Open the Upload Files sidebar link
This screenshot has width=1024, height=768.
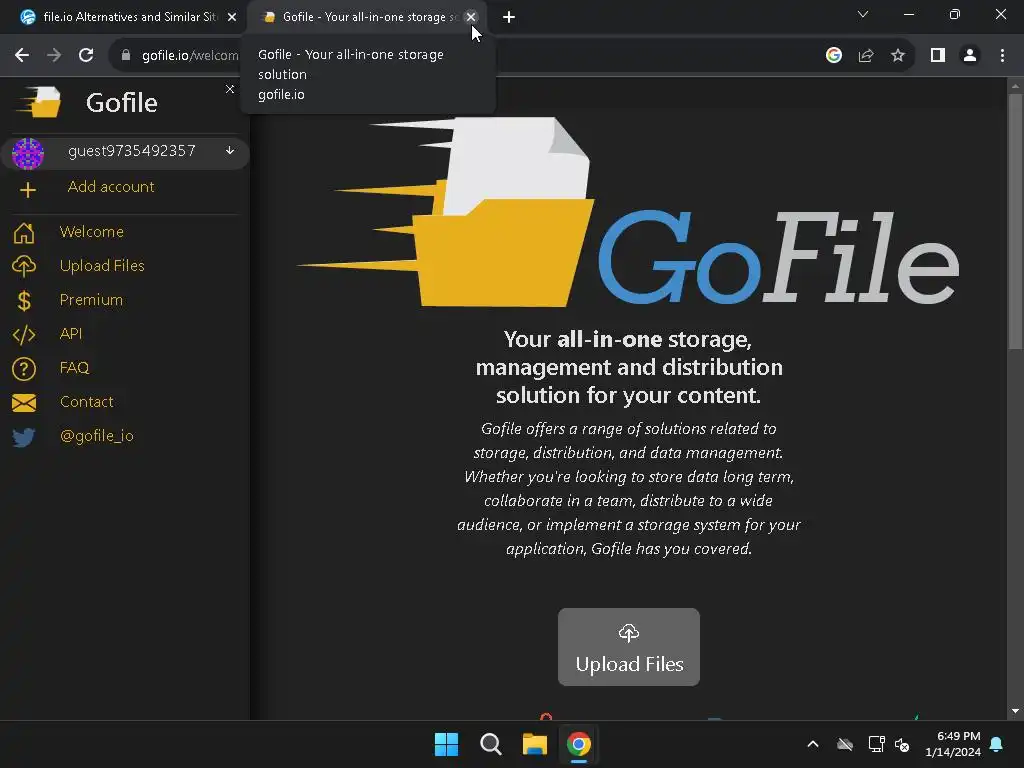point(102,266)
